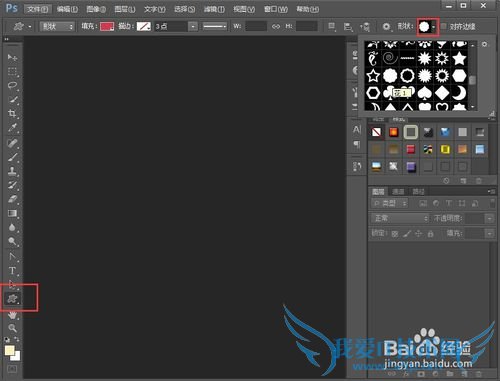500x381 pixels.
Task: Open the custom shape picker dropdown arrow
Action: [x=433, y=27]
